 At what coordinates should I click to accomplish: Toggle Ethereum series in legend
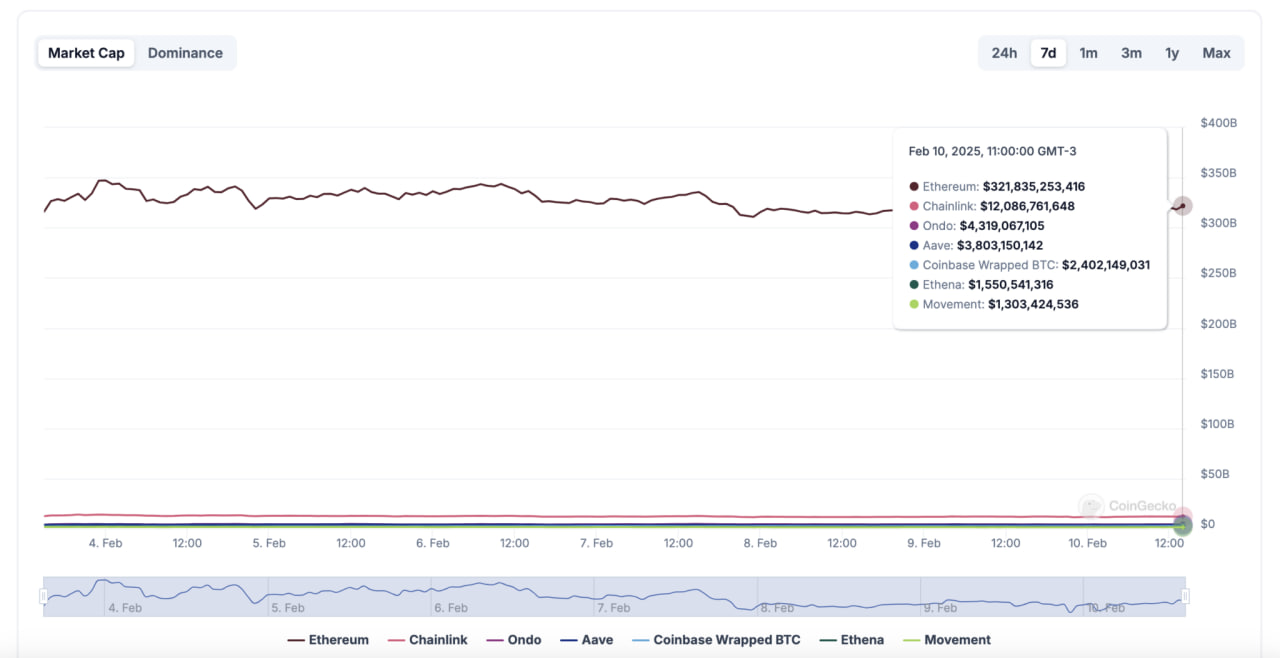[328, 640]
